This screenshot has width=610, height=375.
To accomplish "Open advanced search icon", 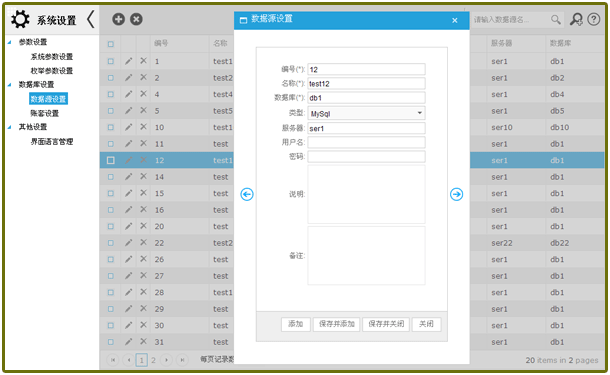I will pyautogui.click(x=576, y=19).
